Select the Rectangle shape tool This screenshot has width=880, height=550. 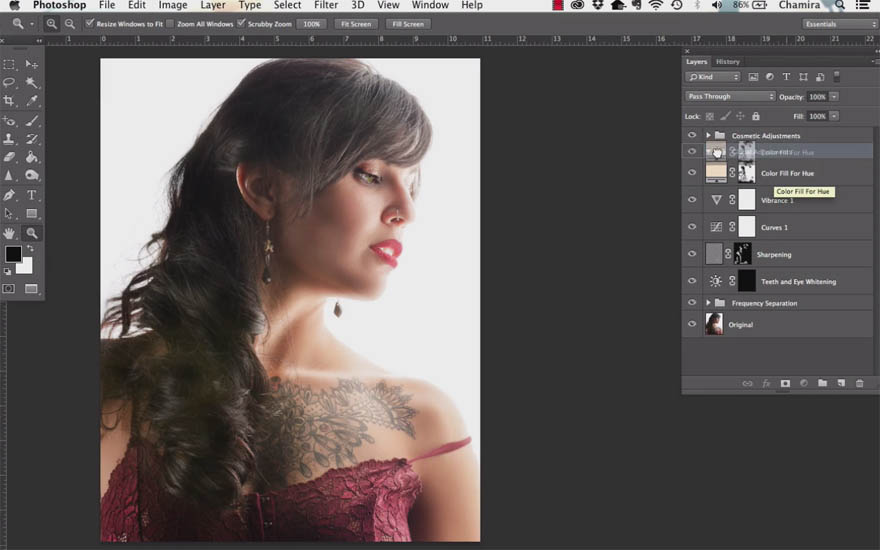pos(31,213)
